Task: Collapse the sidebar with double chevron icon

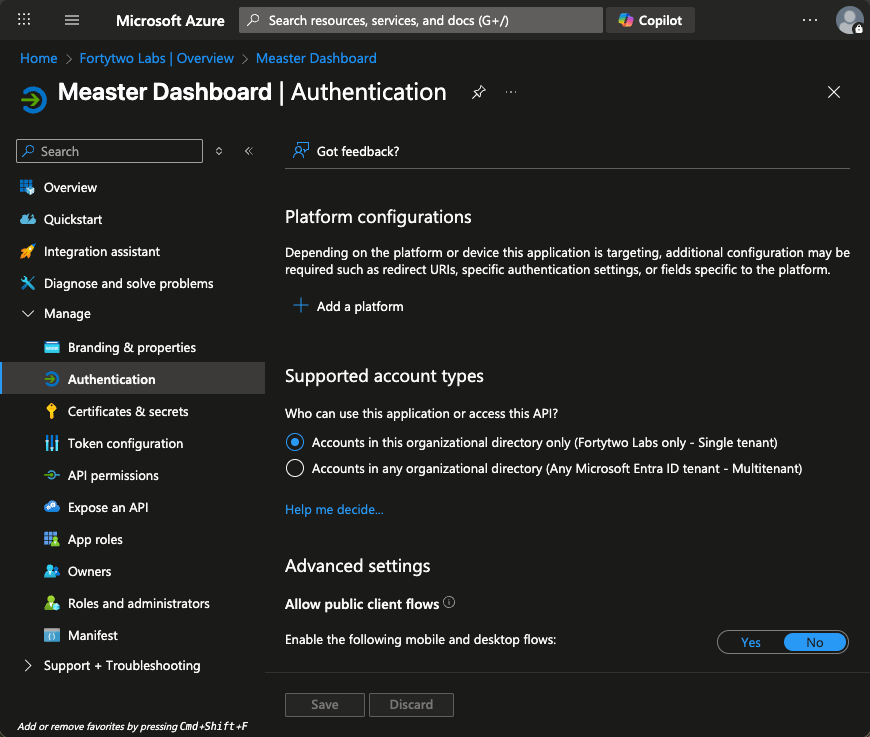Action: (x=249, y=151)
